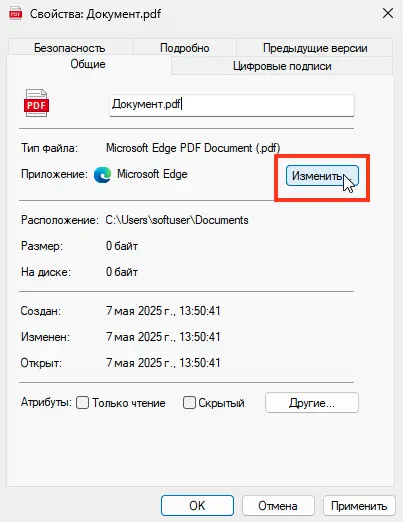Click the Microsoft Edge application name text

click(152, 174)
